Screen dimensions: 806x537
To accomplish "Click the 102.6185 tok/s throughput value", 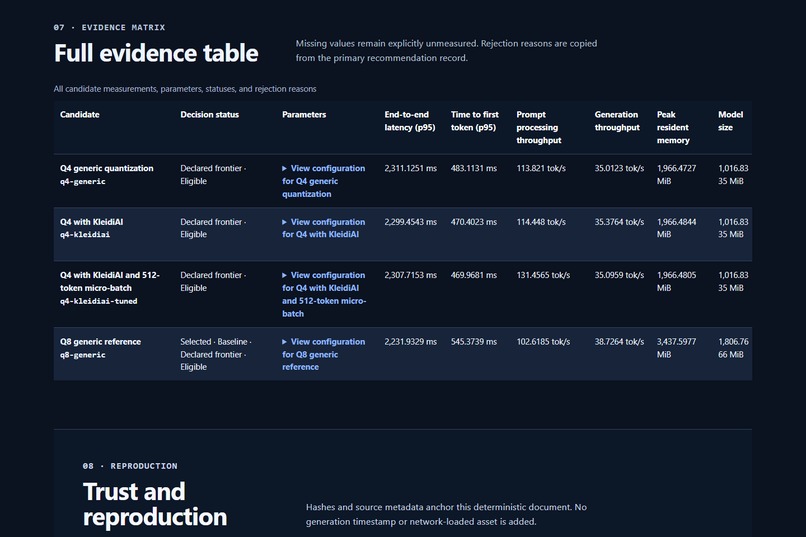I will point(543,342).
